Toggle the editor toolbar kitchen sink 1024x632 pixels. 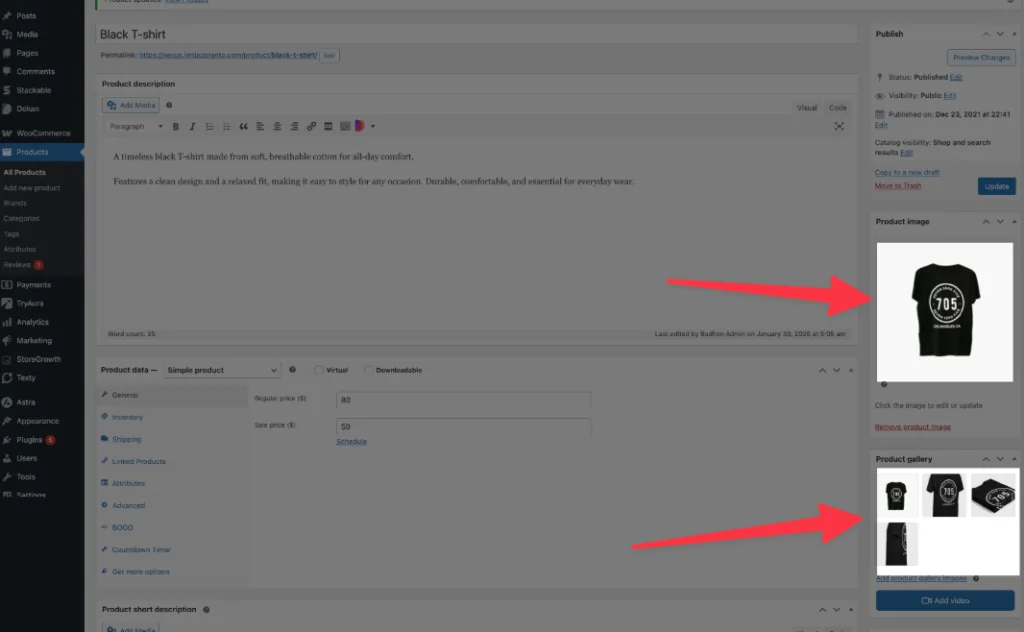pos(345,127)
